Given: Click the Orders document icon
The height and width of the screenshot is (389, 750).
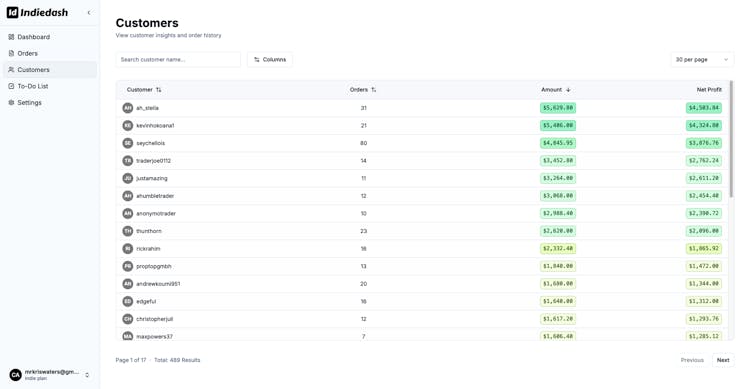Looking at the screenshot, I should click(x=11, y=53).
